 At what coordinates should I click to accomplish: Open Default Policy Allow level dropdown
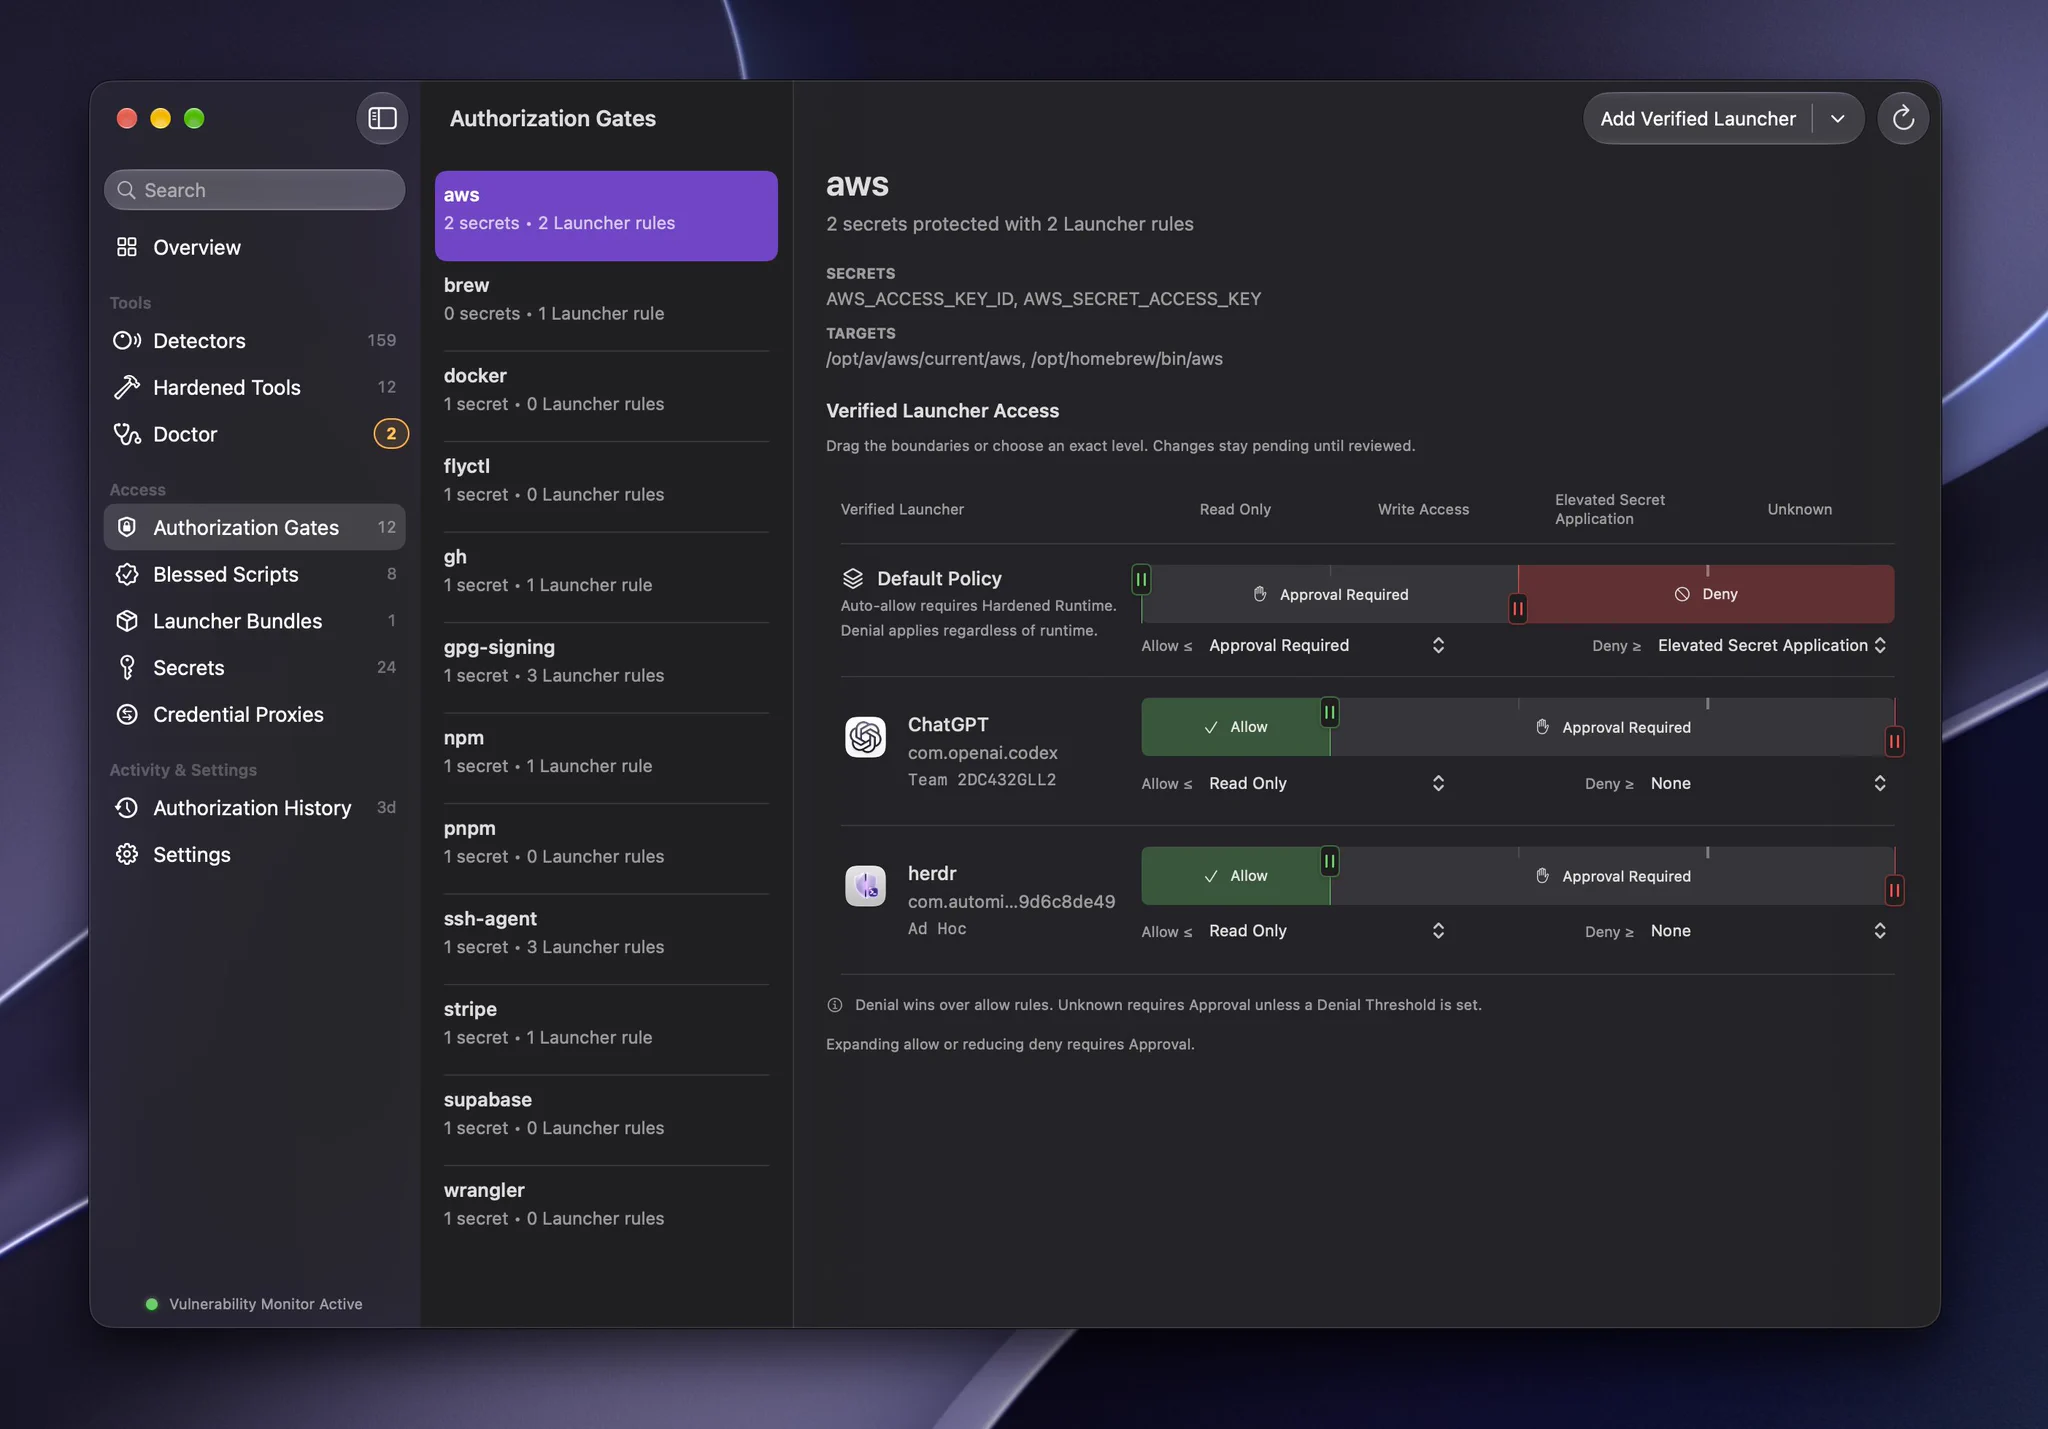click(x=1326, y=645)
